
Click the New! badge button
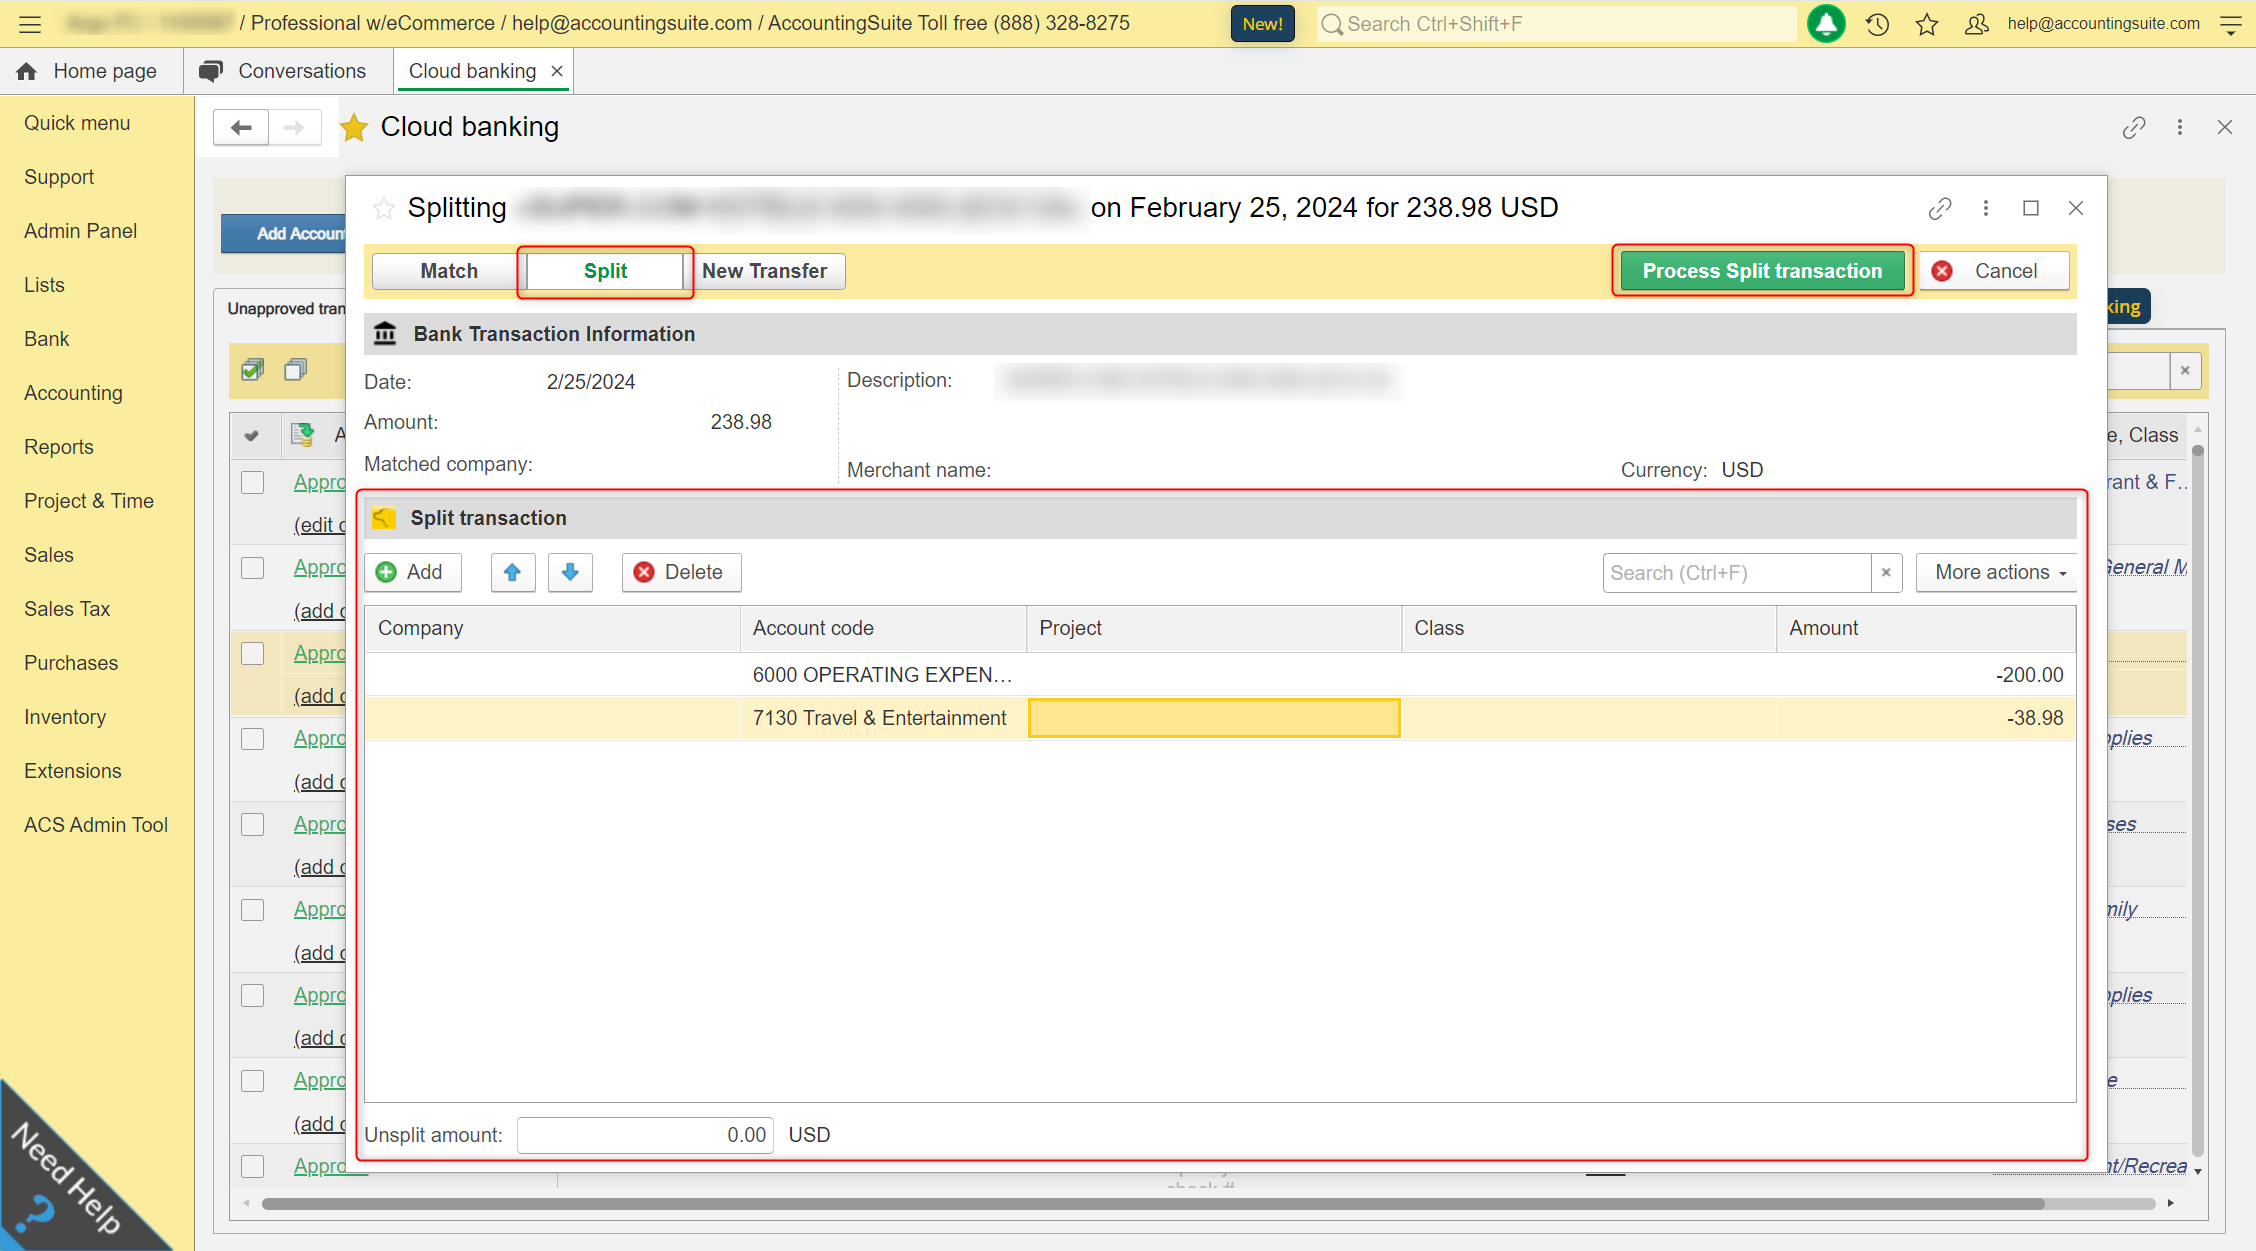[1263, 24]
